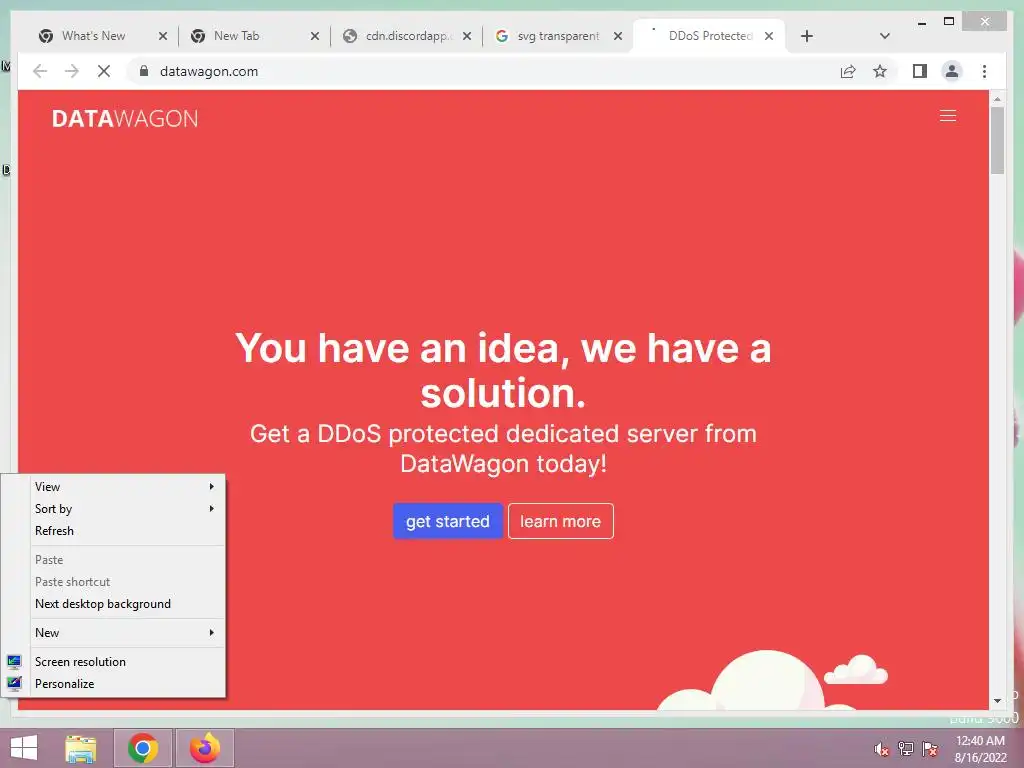1024x768 pixels.
Task: Open the Chrome profile avatar
Action: click(x=952, y=71)
